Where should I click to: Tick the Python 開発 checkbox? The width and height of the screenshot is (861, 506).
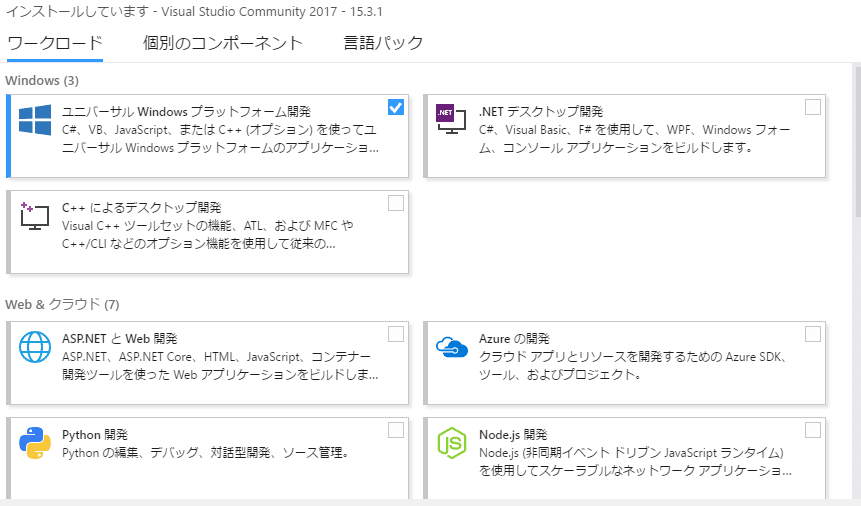click(x=395, y=430)
